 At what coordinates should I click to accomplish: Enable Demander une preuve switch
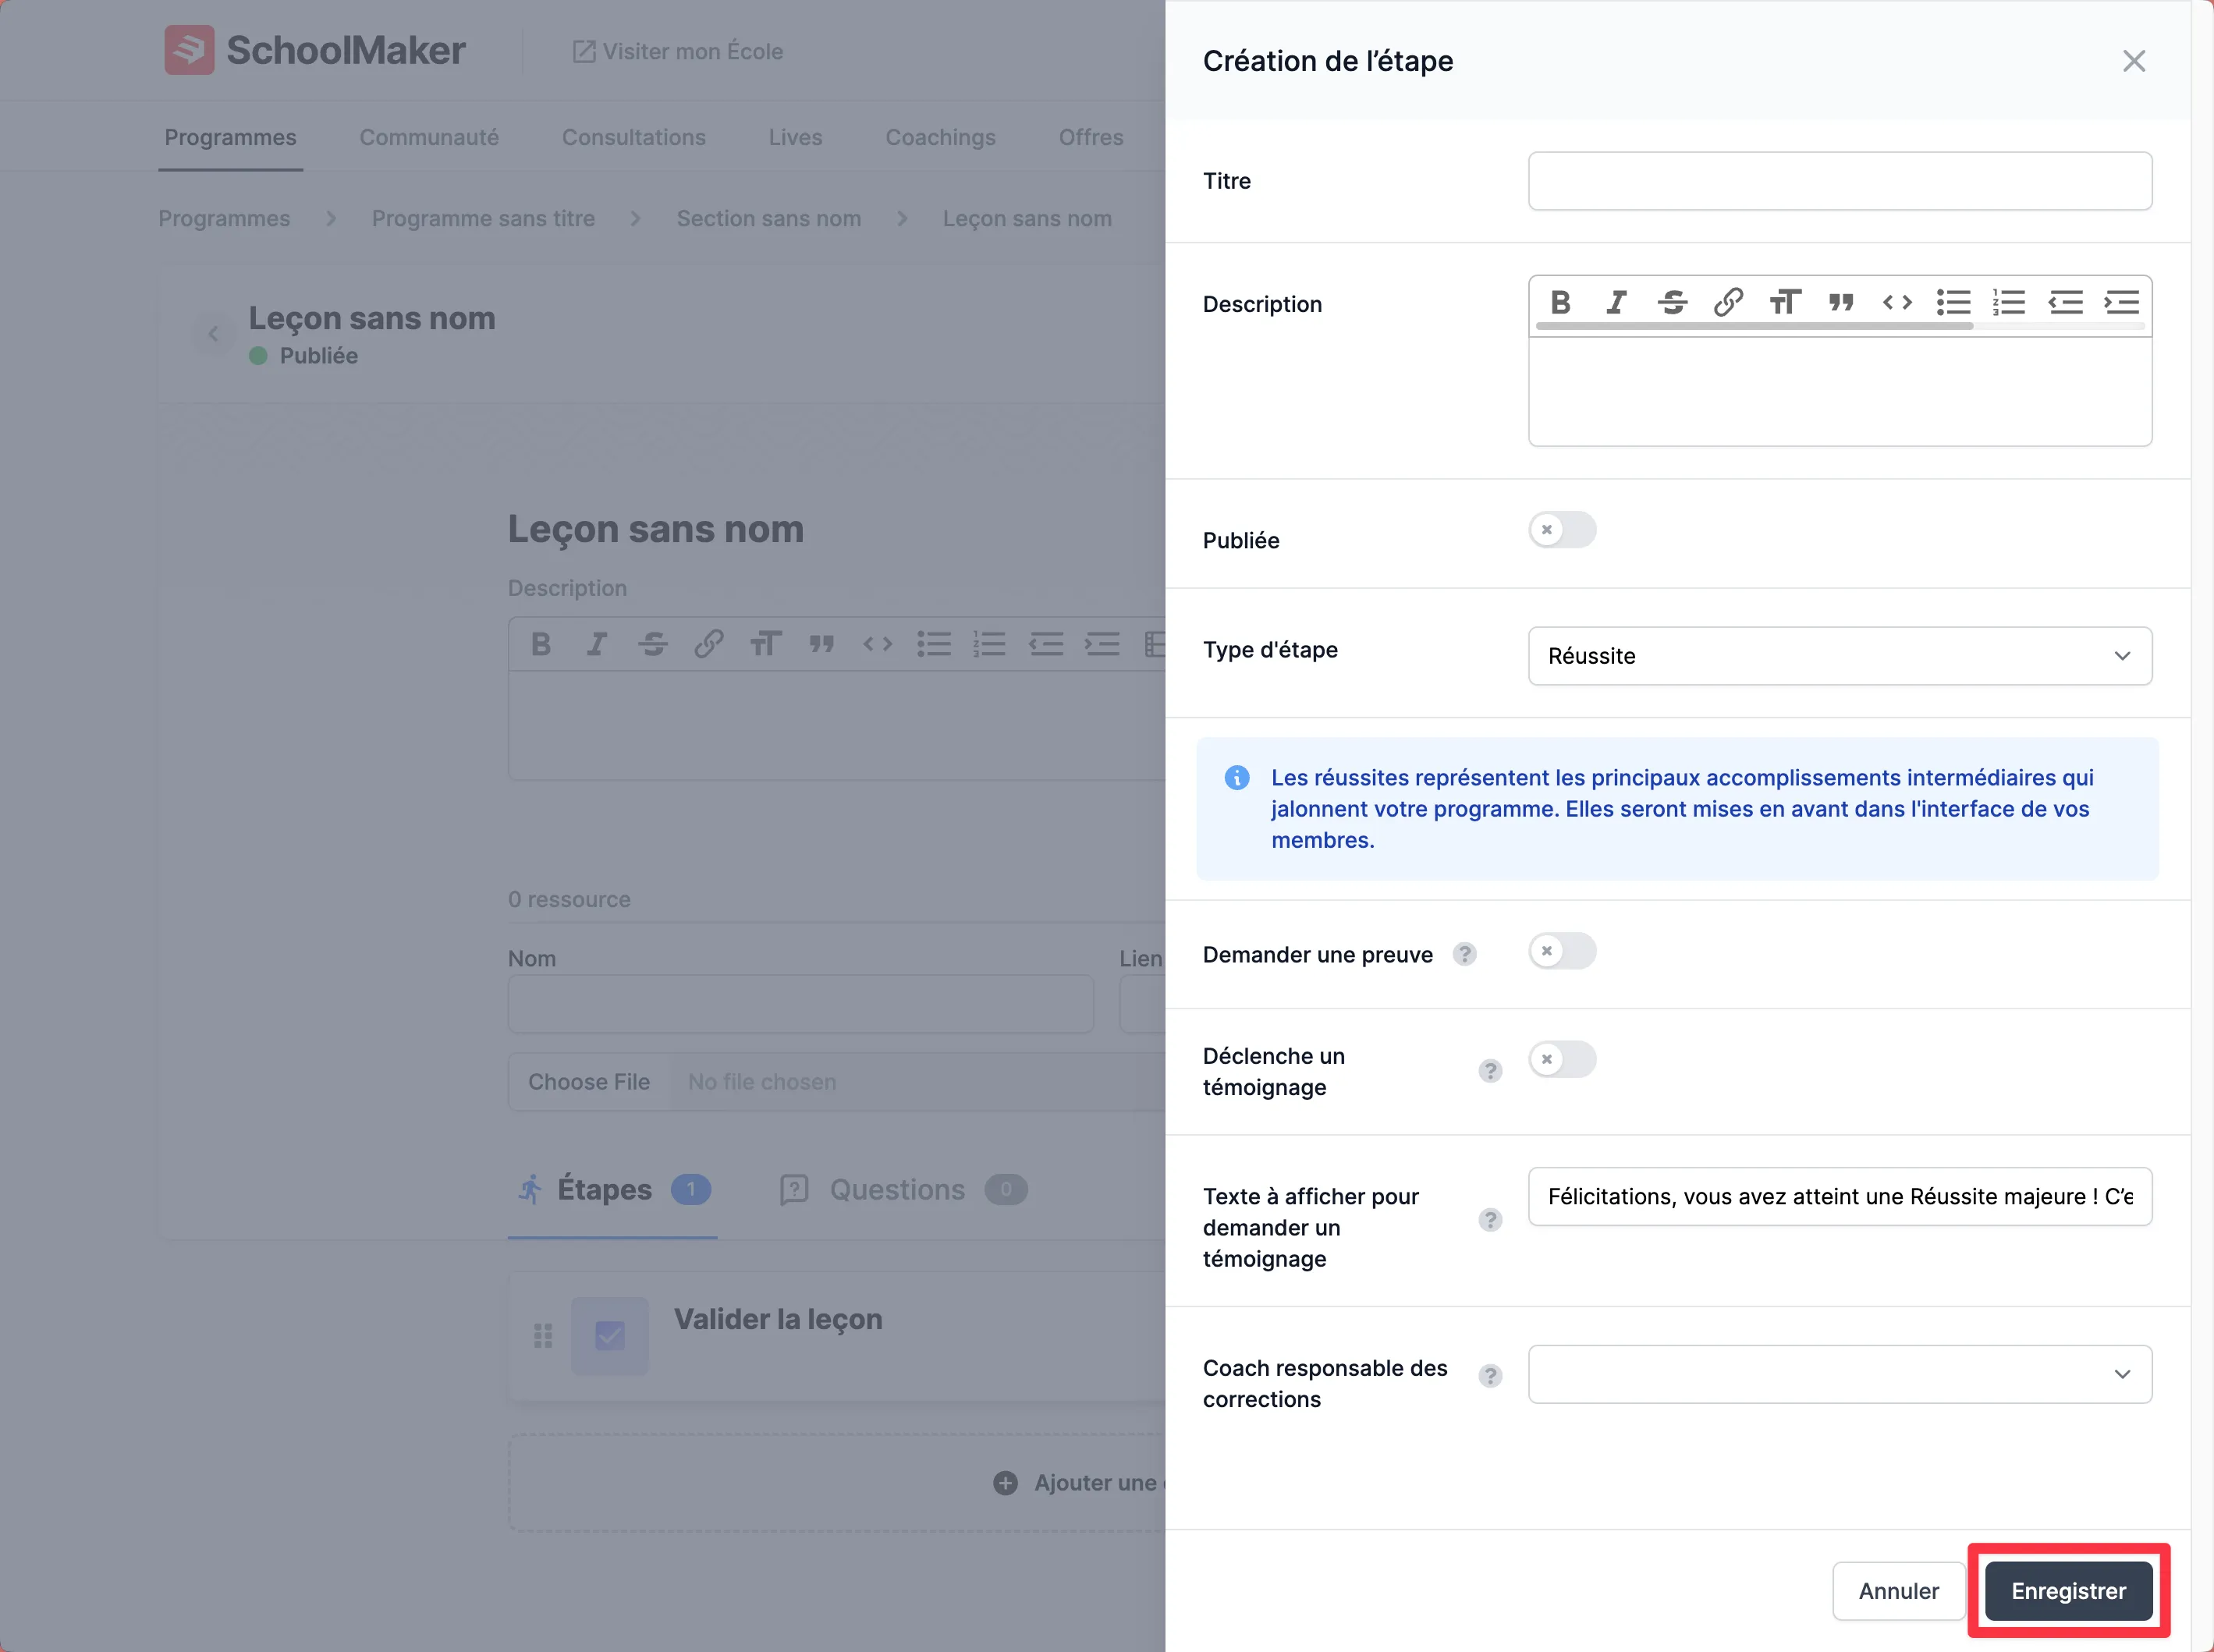pos(1562,951)
